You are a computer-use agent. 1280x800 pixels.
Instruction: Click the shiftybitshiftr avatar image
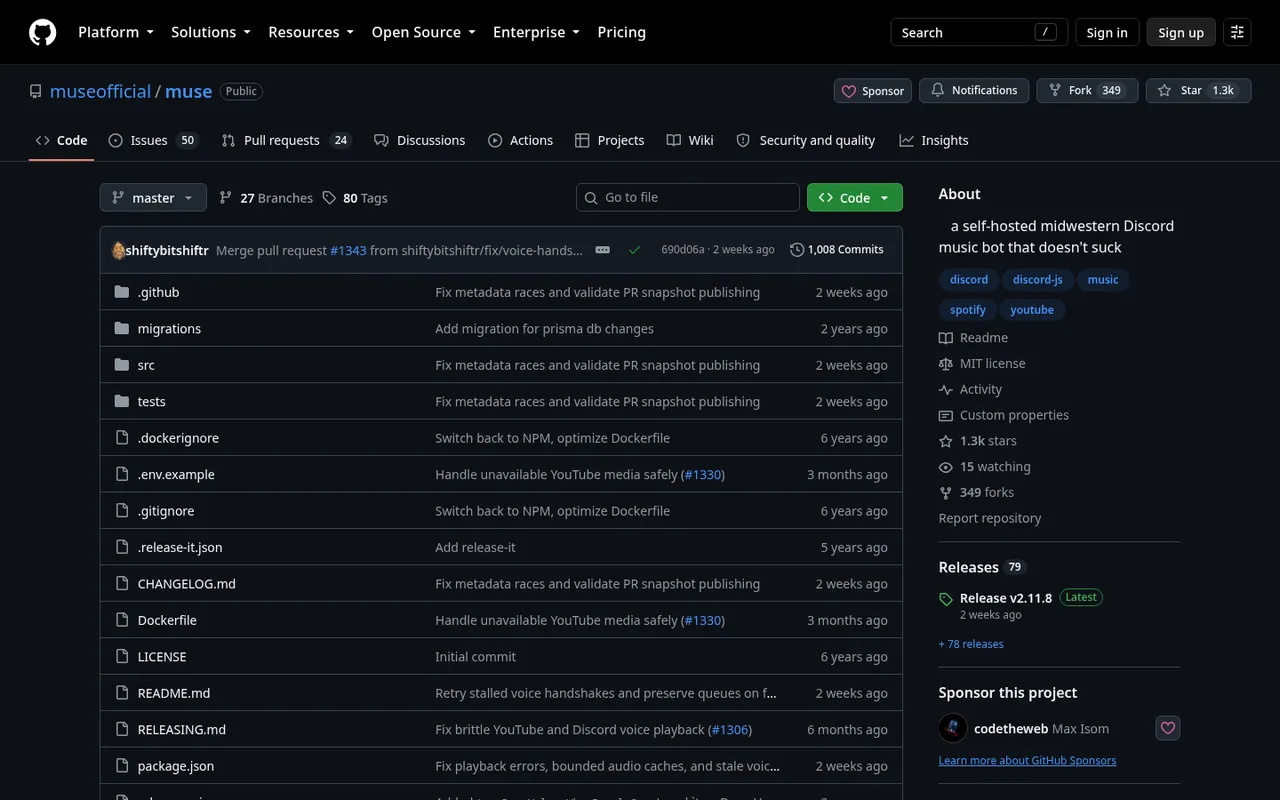coord(118,250)
